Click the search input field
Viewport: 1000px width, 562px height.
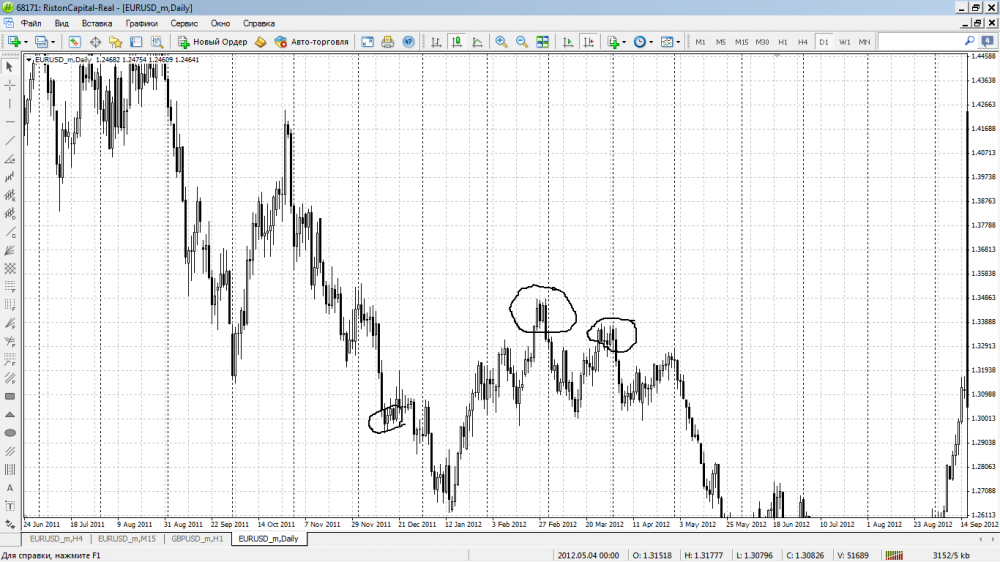point(920,42)
